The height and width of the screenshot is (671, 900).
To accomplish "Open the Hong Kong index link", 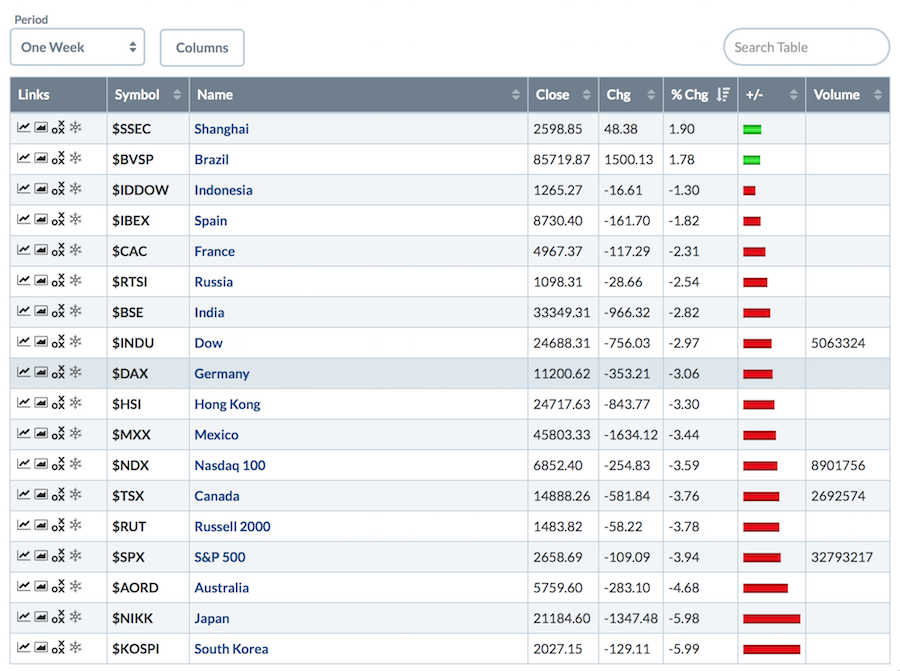I will 227,404.
